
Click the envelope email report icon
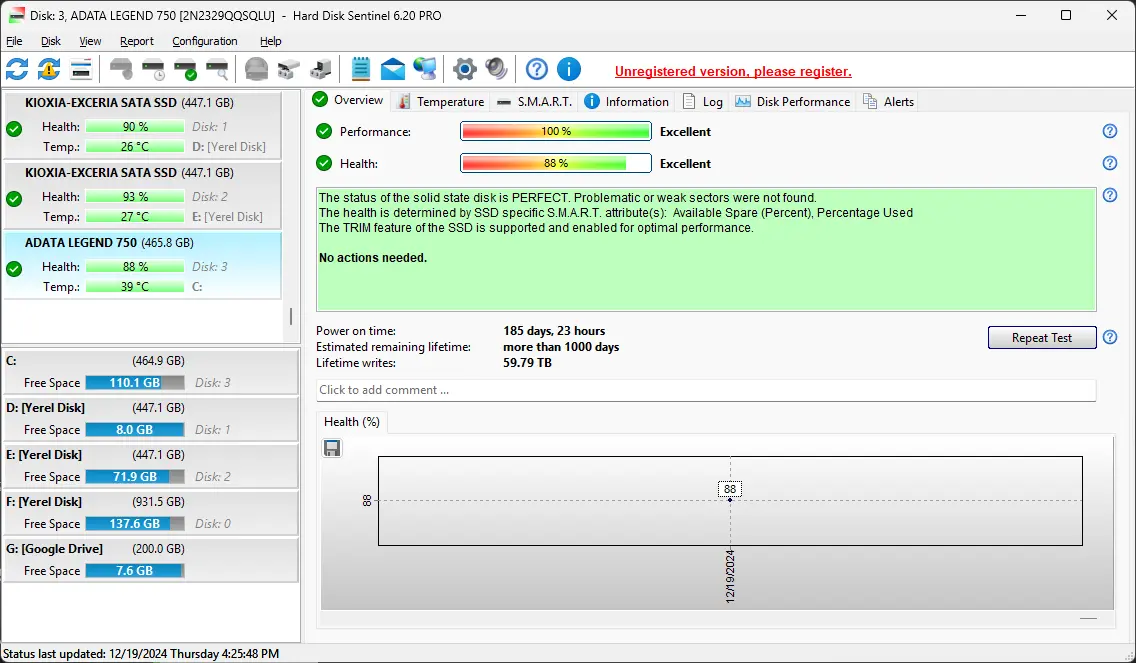[393, 70]
